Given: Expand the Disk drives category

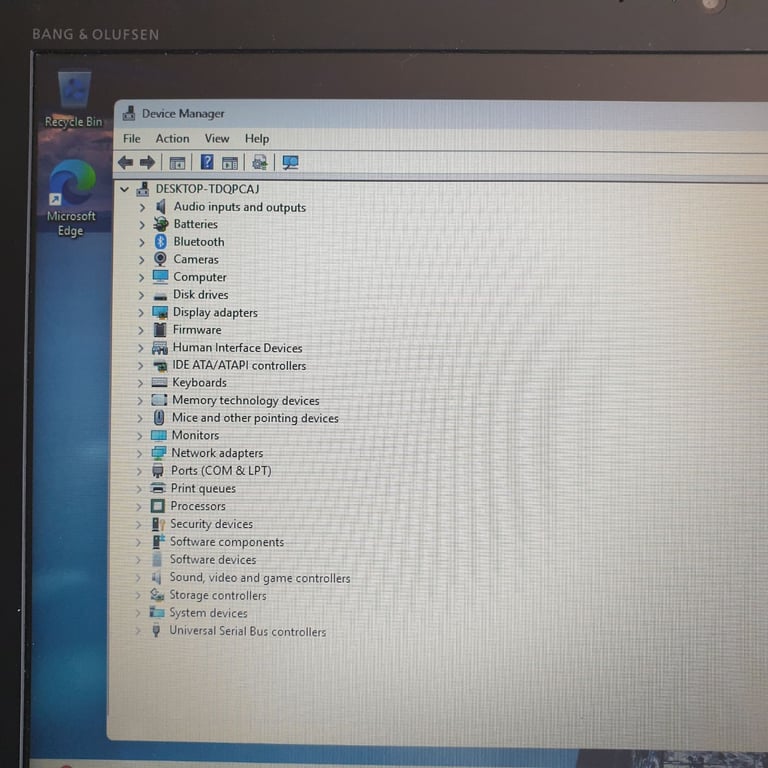Looking at the screenshot, I should click(141, 295).
